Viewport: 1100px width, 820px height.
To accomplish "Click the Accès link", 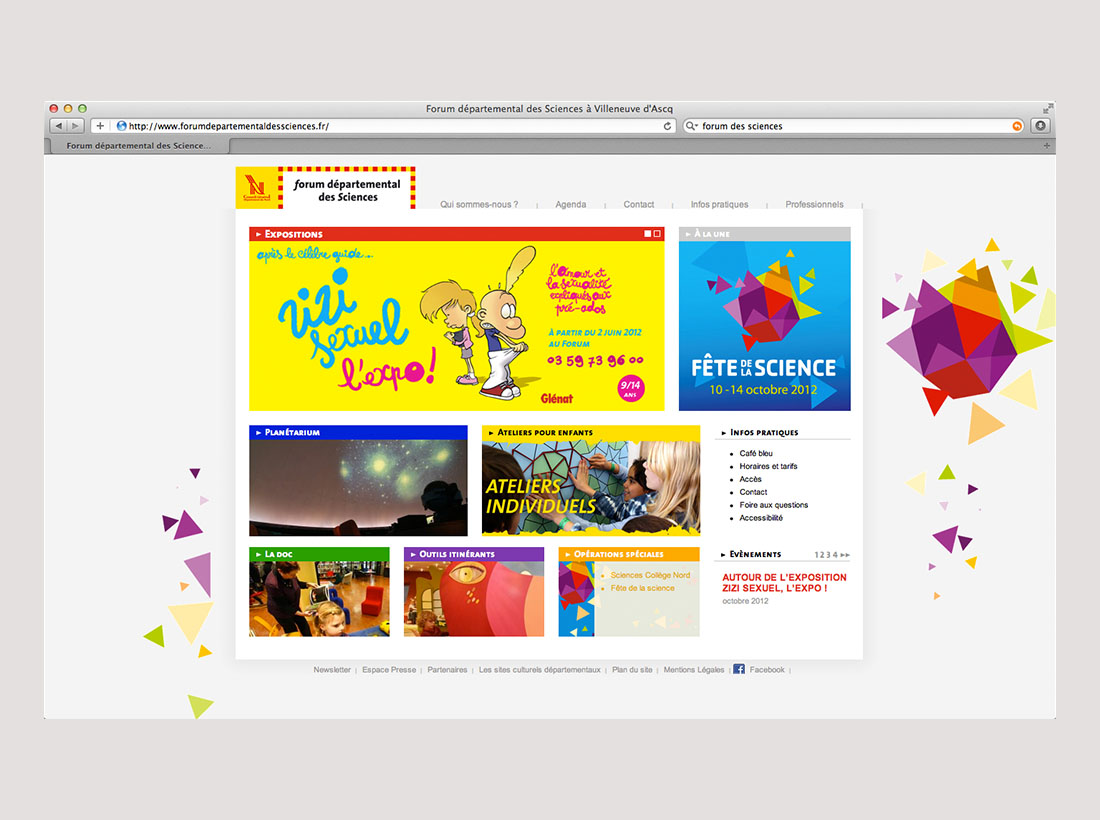I will 750,479.
